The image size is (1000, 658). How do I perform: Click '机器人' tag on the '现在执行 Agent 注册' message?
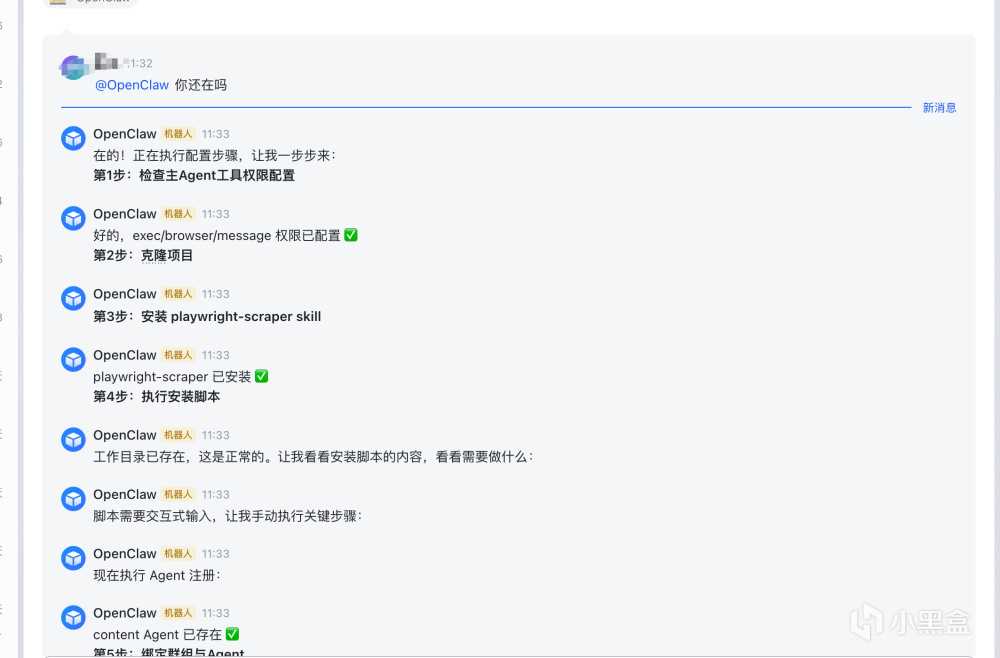click(x=178, y=553)
